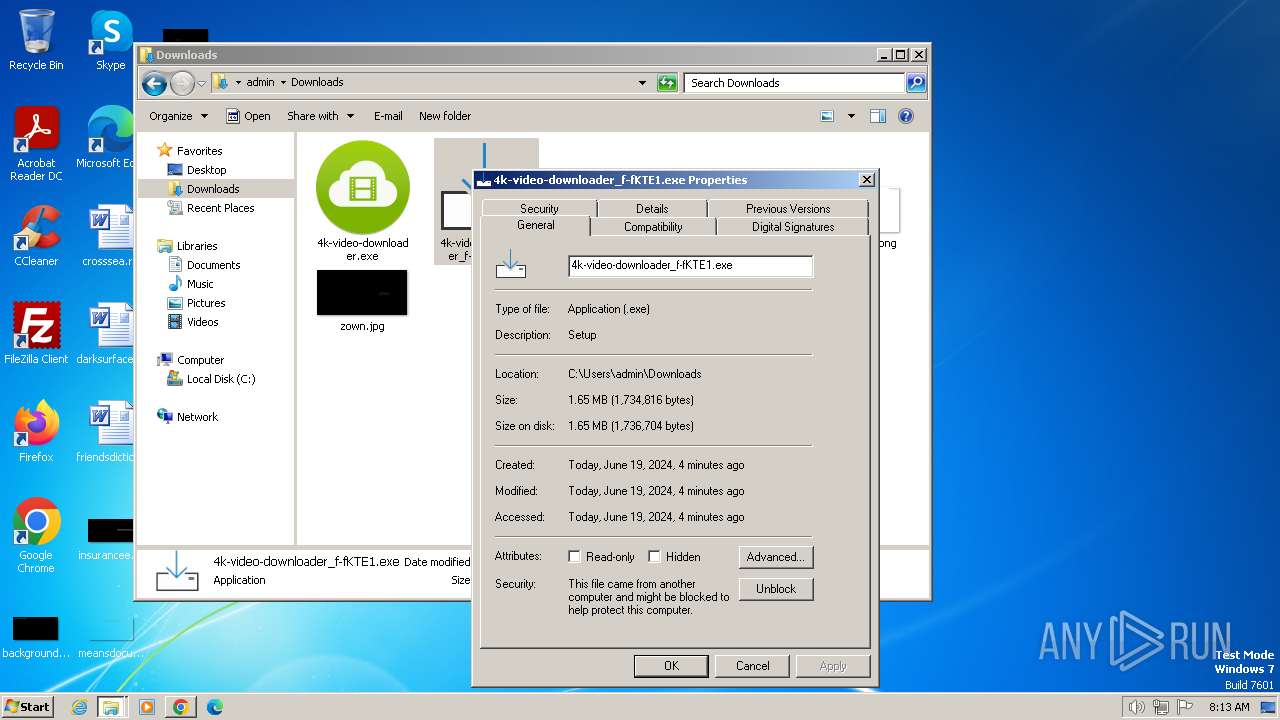
Task: Expand the Share with dropdown
Action: (320, 116)
